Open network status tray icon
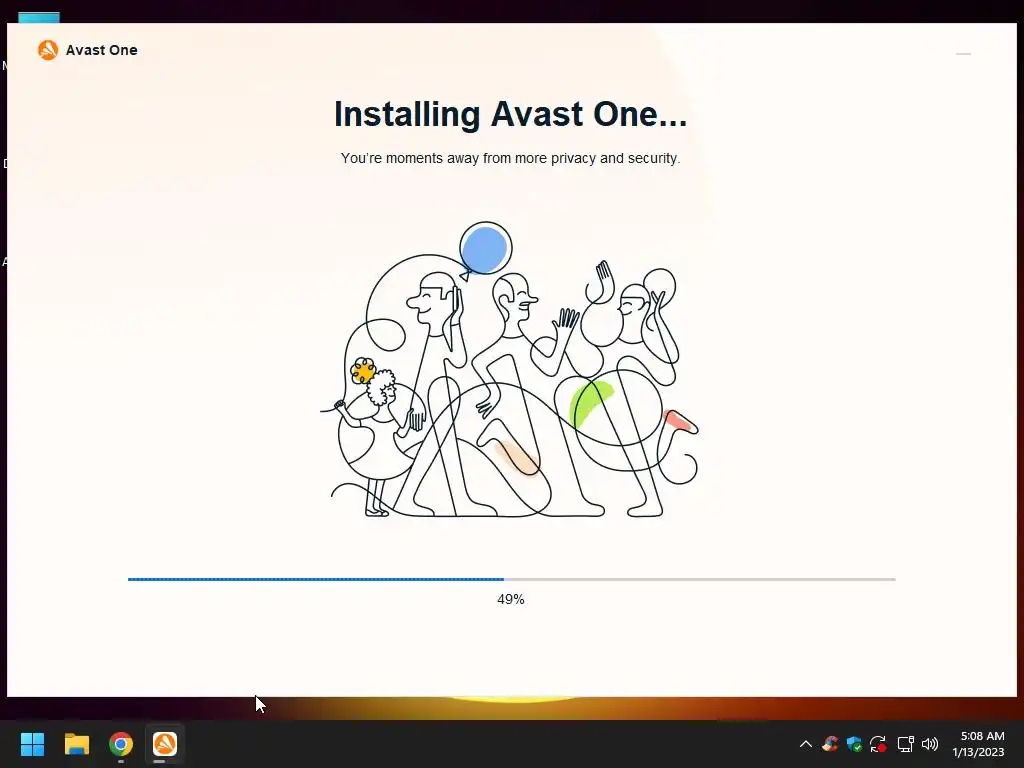 (905, 744)
